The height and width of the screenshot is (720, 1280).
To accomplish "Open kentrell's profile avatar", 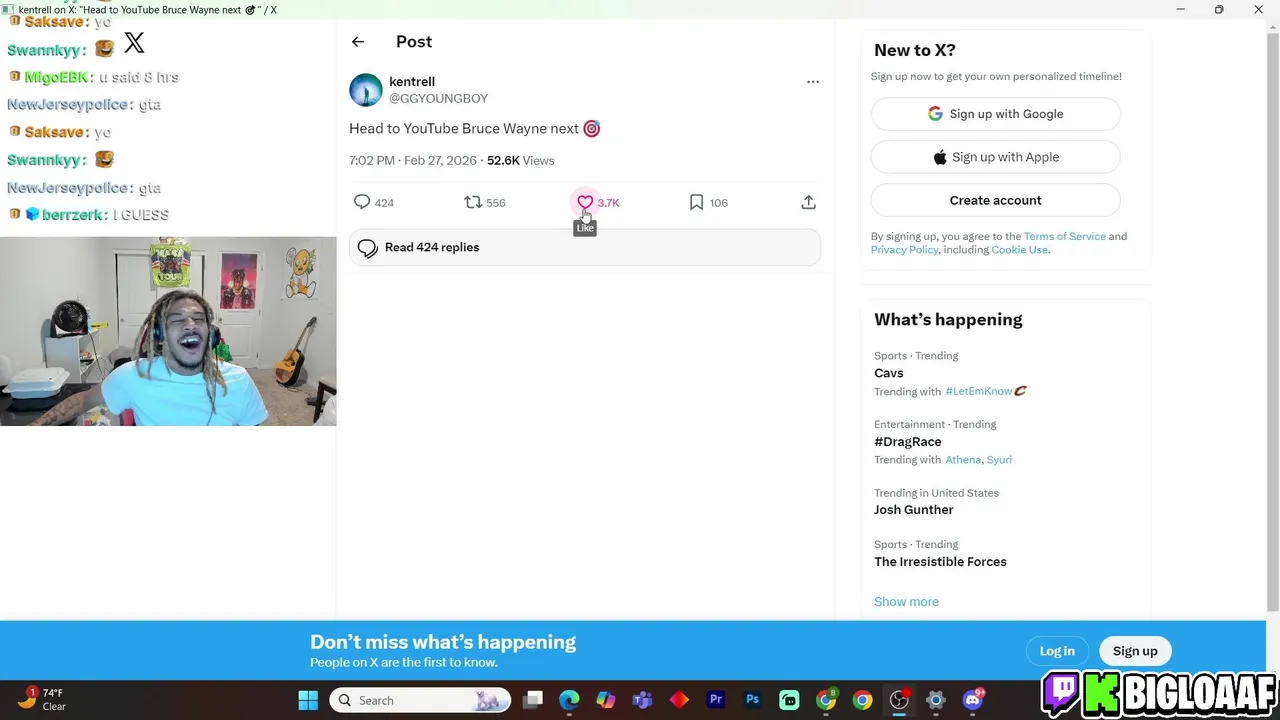I will click(x=366, y=90).
